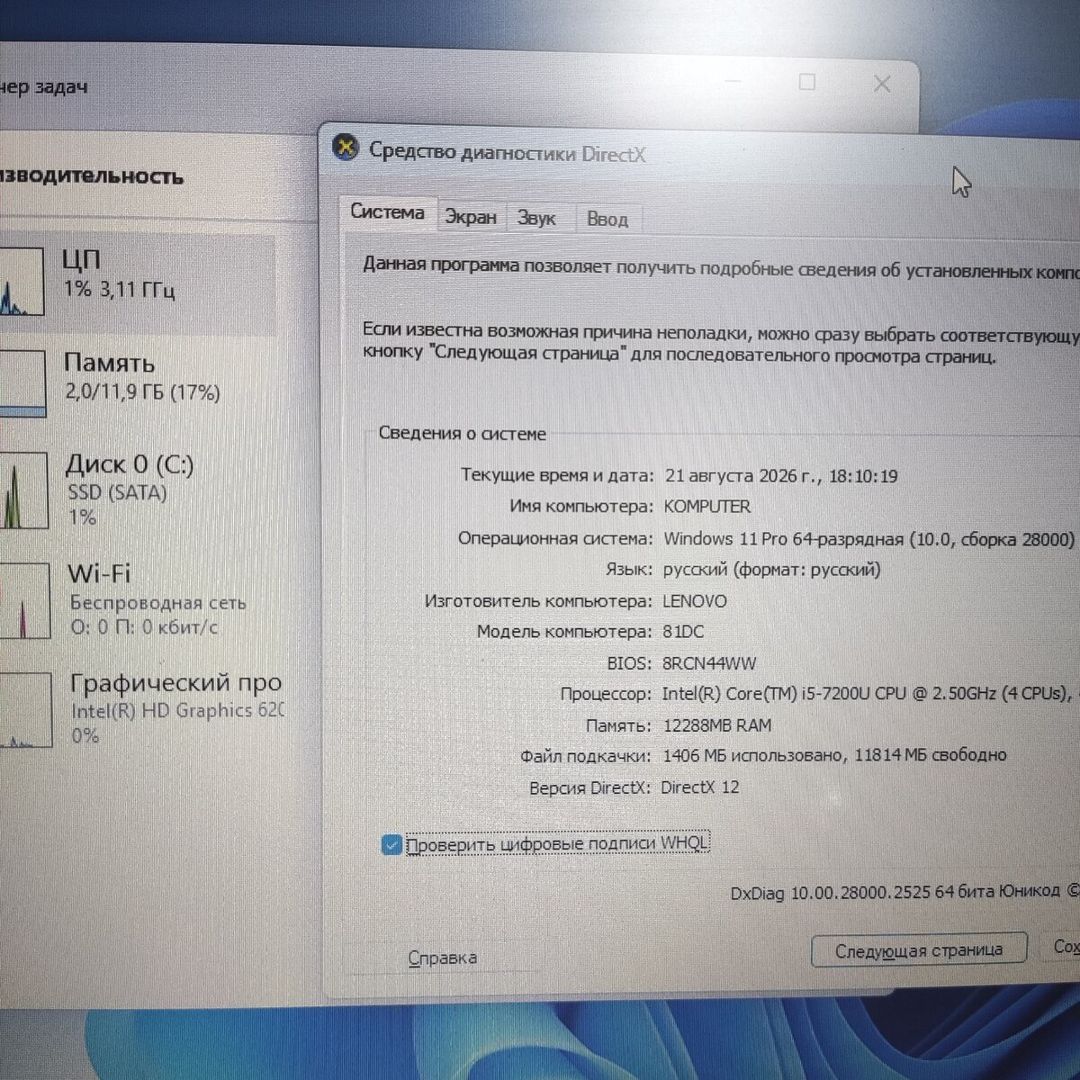Switch to the Экран tab
Image resolution: width=1080 pixels, height=1080 pixels.
point(470,217)
